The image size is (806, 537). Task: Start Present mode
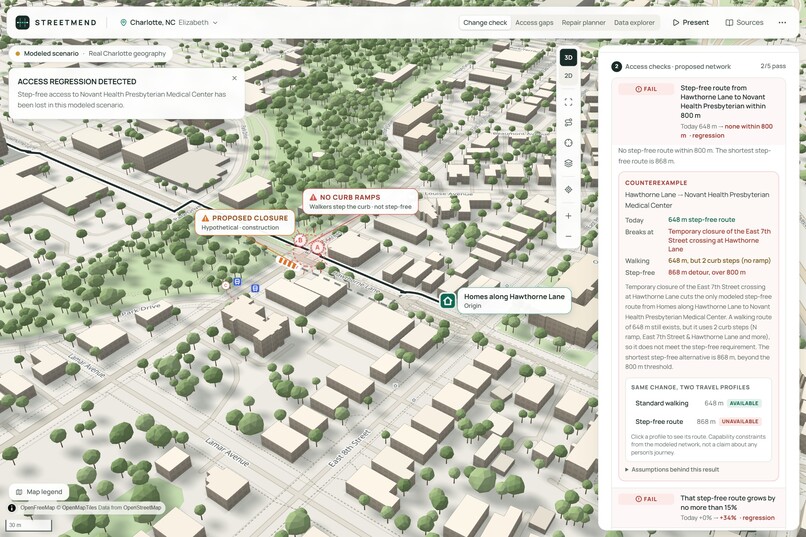(690, 23)
